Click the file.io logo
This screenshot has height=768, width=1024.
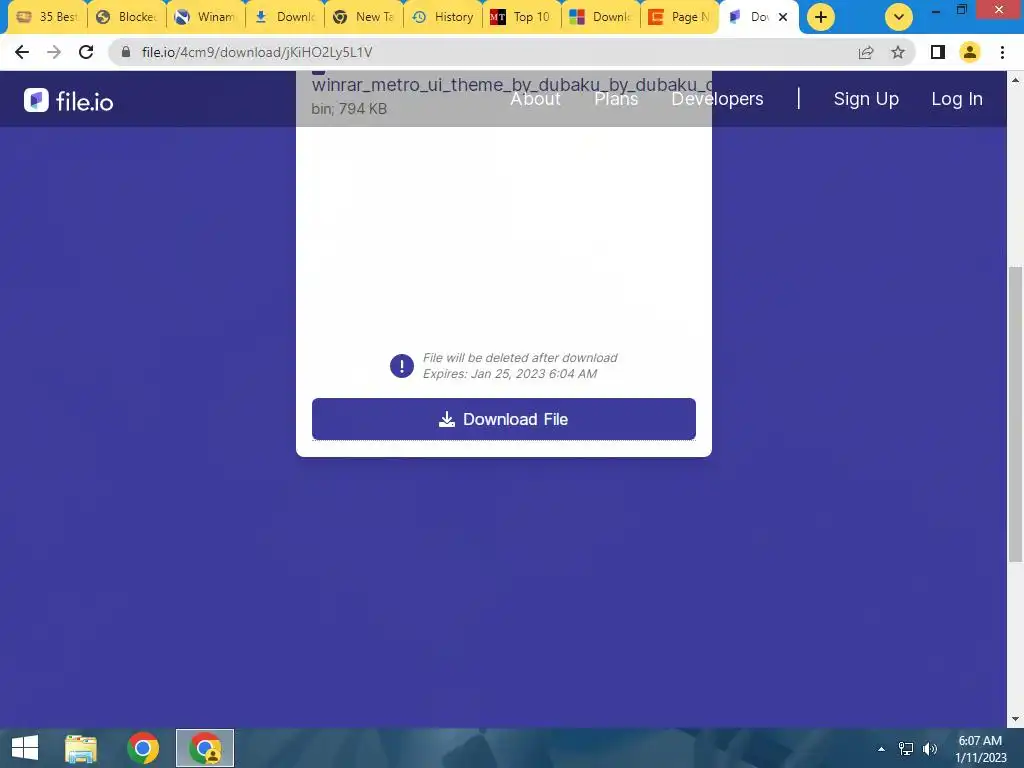[x=69, y=101]
